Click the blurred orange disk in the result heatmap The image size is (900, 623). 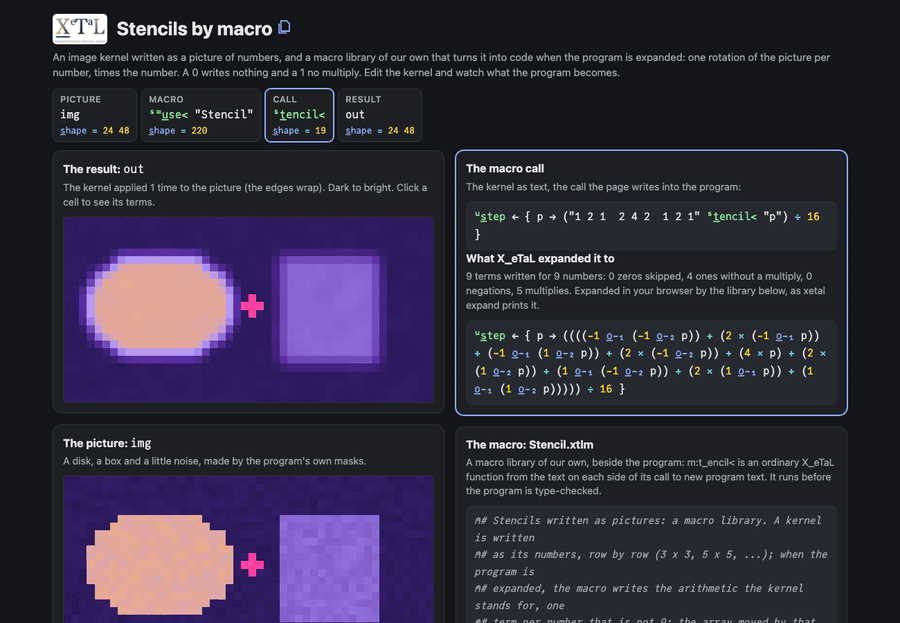point(160,305)
